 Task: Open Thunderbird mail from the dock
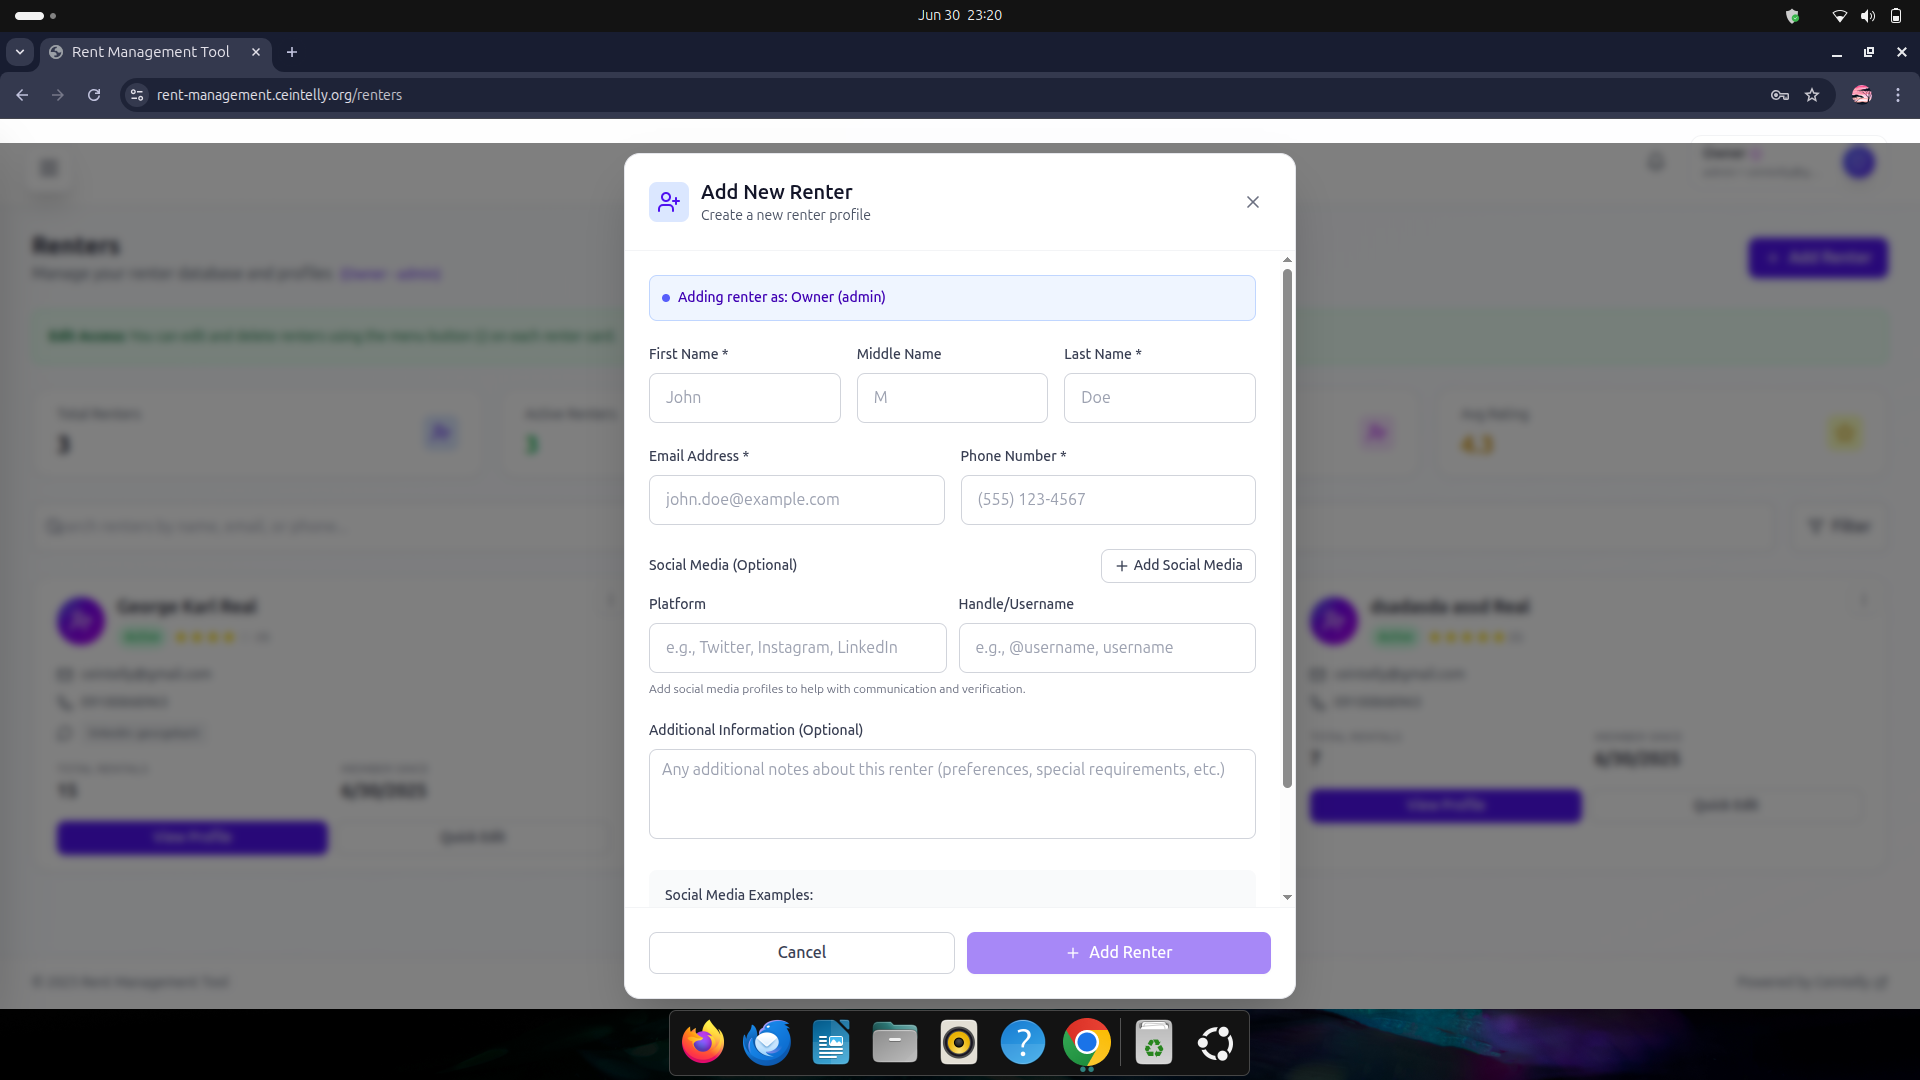tap(767, 1043)
